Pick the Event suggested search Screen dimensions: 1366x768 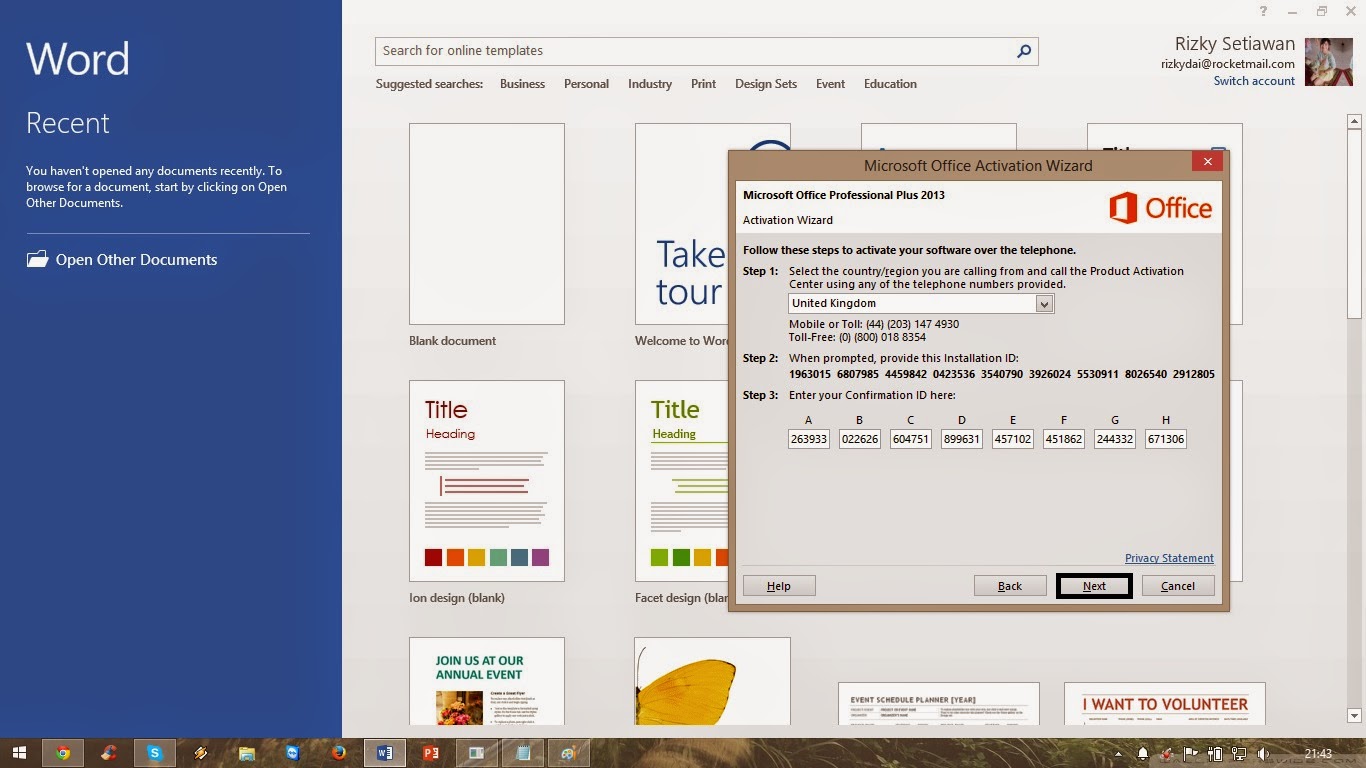click(830, 84)
